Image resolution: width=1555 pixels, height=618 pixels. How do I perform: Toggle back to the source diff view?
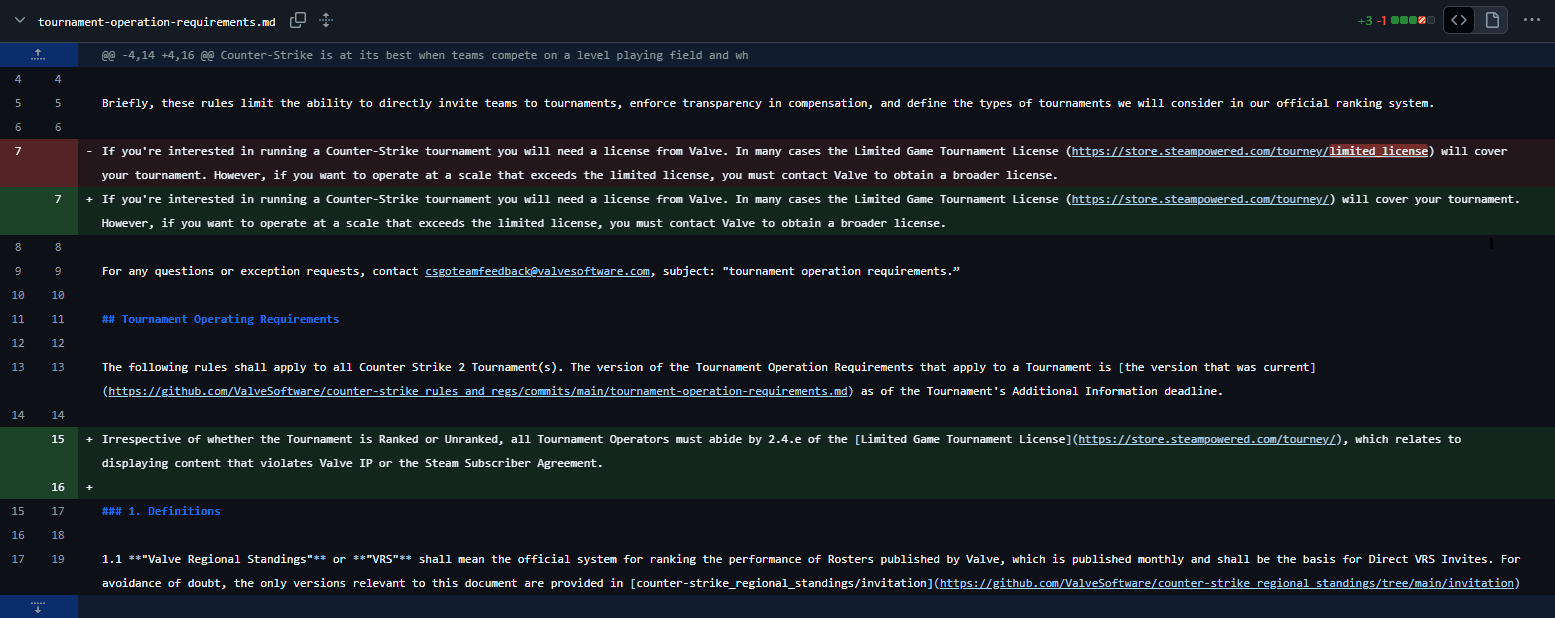tap(1458, 19)
